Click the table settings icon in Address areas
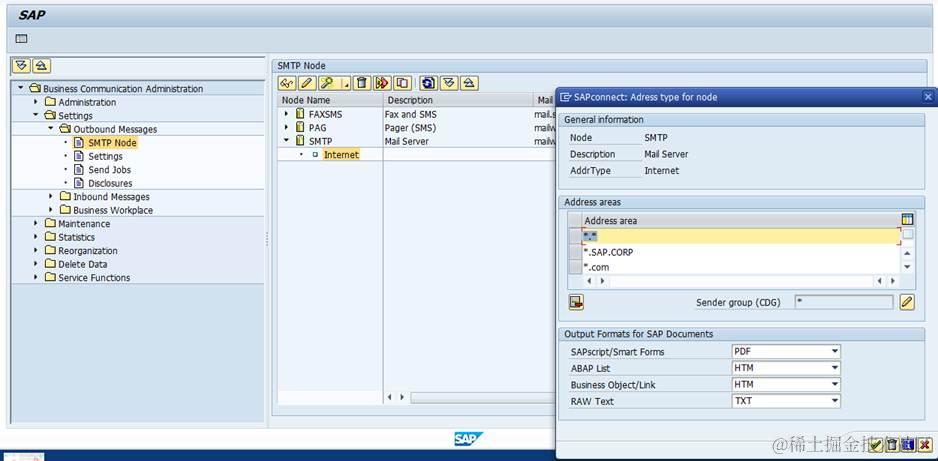The width and height of the screenshot is (938, 461). (907, 219)
